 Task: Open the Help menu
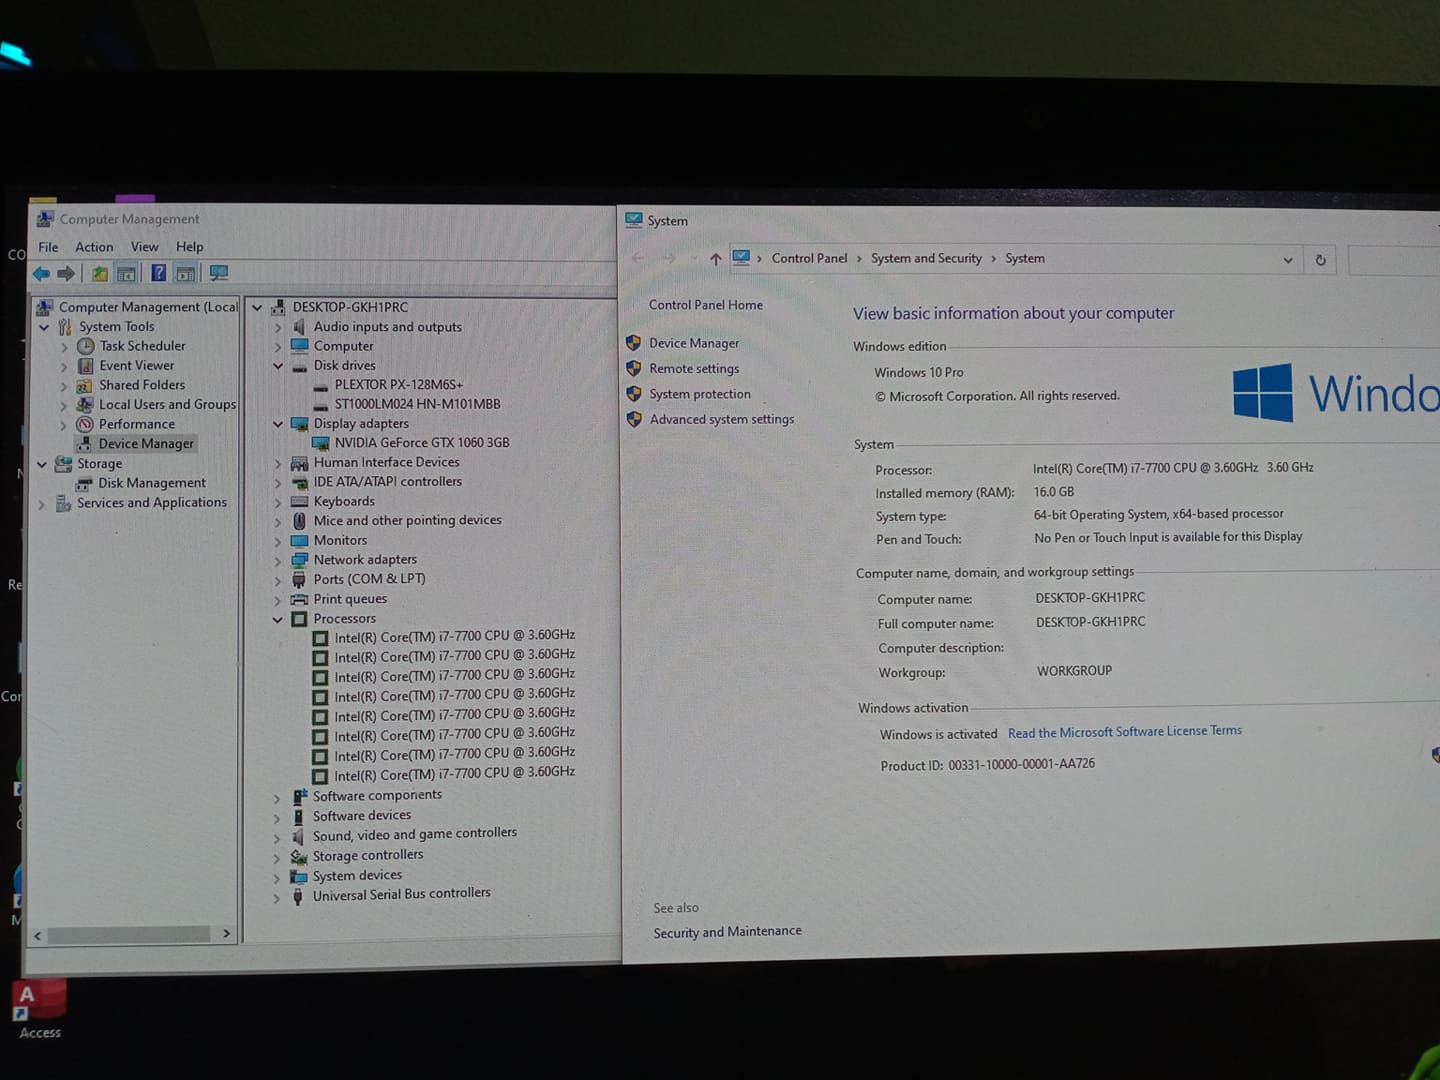coord(189,247)
